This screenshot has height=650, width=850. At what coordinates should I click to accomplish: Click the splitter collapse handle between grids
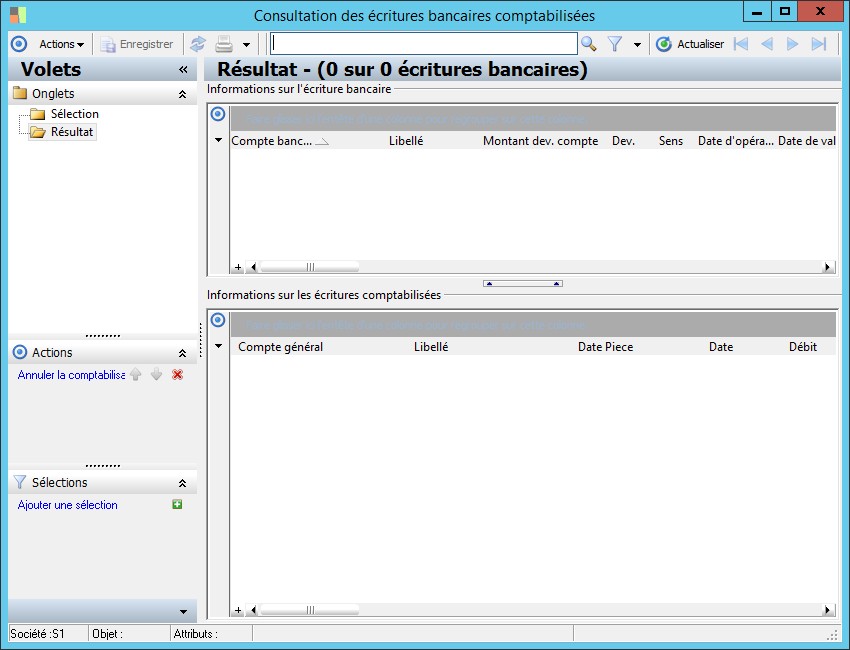tap(523, 284)
